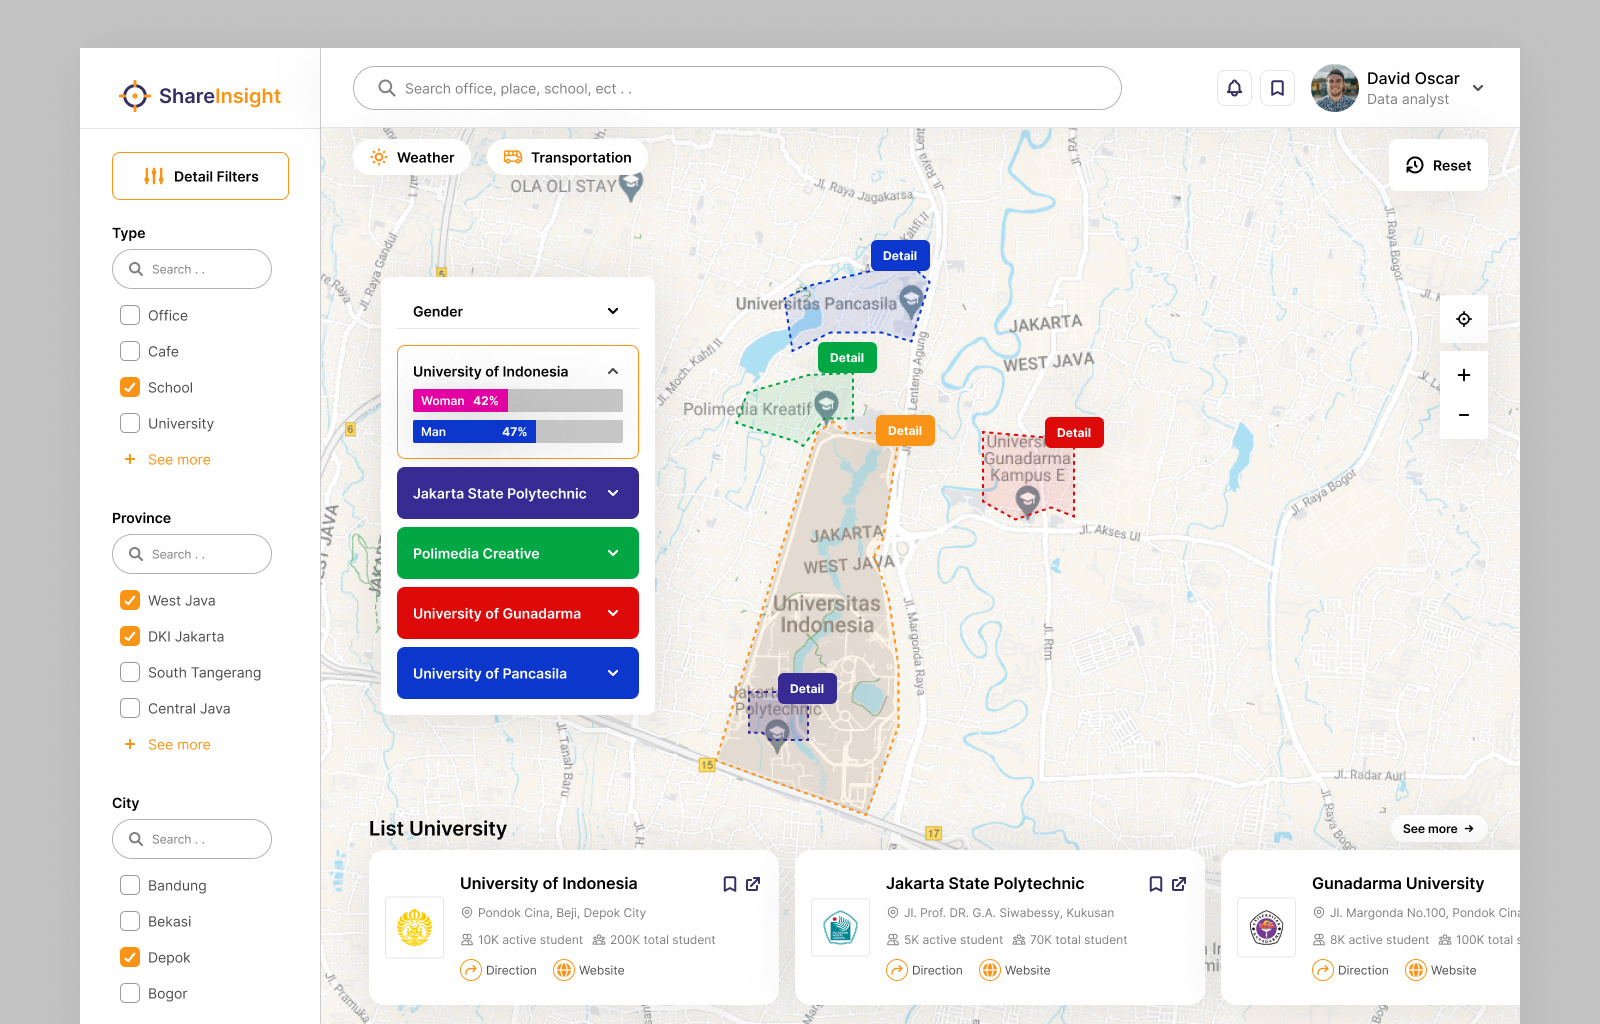Uncheck the School type filter
This screenshot has height=1024, width=1600.
(129, 387)
